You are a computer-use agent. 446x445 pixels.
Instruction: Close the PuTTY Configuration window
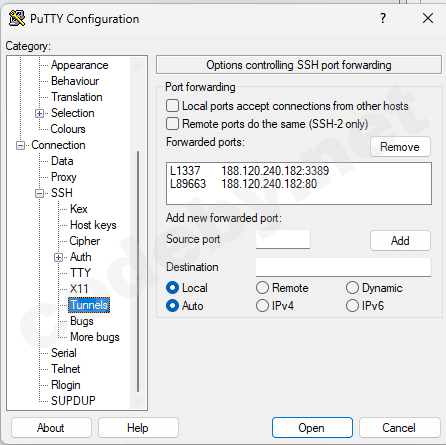click(x=428, y=18)
